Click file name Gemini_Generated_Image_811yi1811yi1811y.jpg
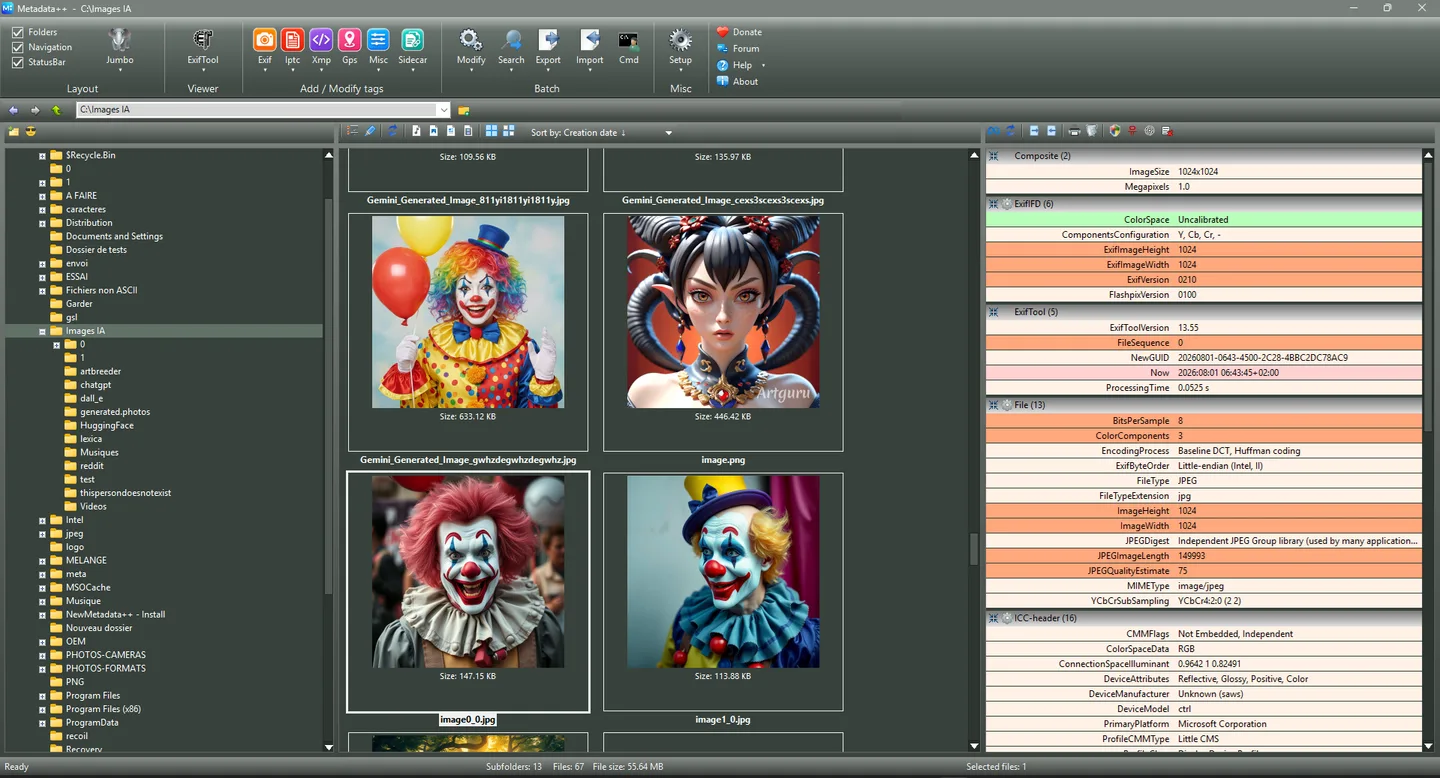Viewport: 1440px width, 778px height. coord(468,200)
